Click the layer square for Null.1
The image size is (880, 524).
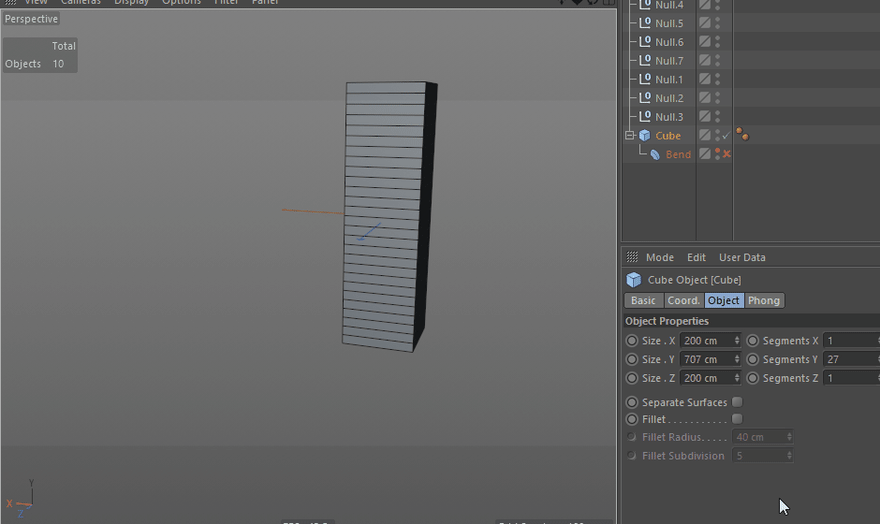(705, 79)
